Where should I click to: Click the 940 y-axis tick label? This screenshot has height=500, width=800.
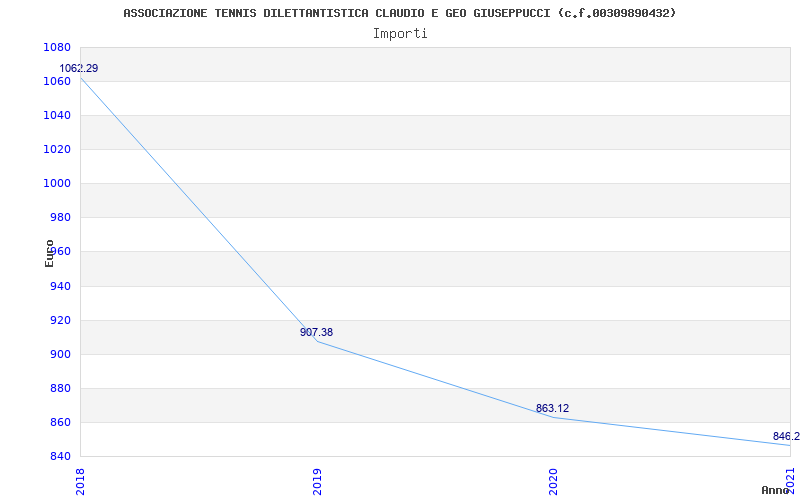click(60, 286)
